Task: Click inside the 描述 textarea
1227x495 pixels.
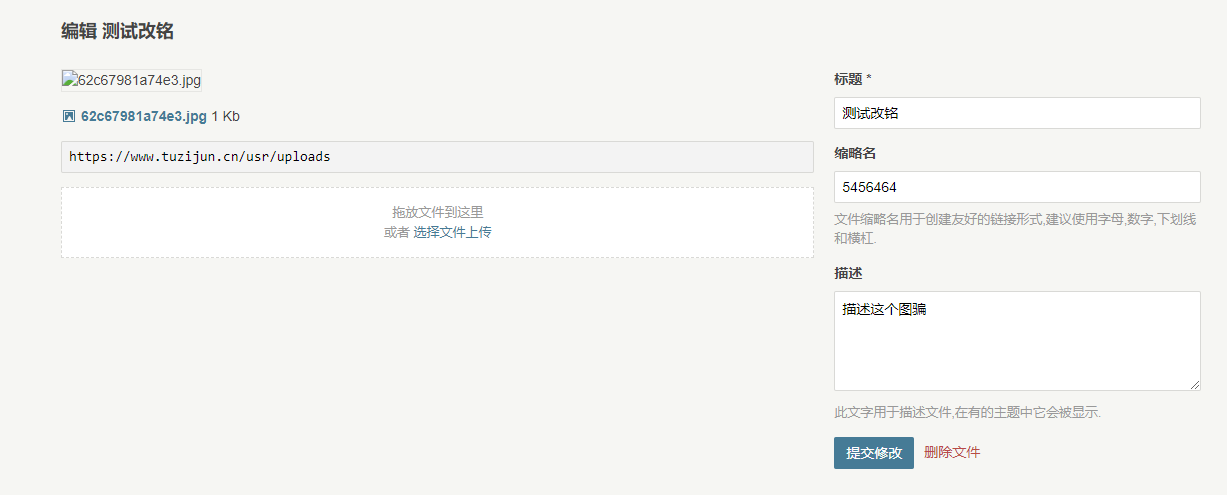Action: click(1017, 341)
